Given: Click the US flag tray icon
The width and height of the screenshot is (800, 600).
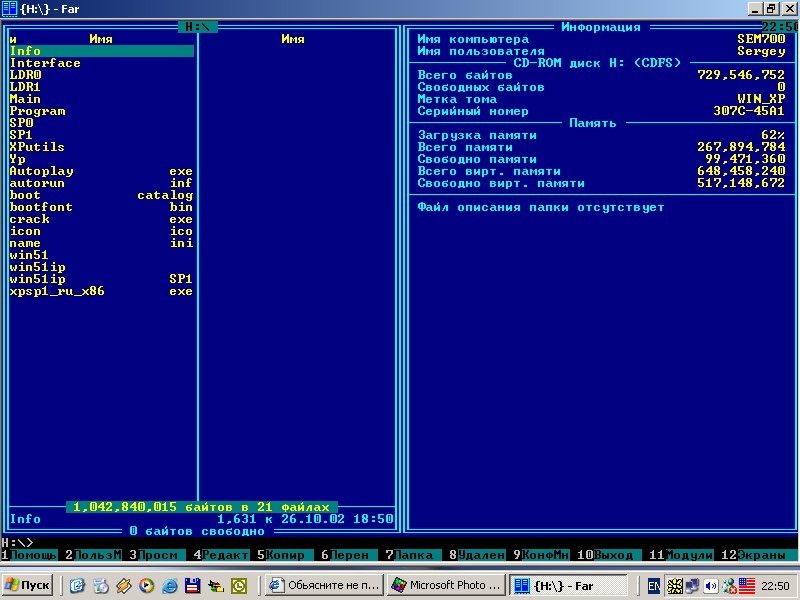Looking at the screenshot, I should coord(745,585).
